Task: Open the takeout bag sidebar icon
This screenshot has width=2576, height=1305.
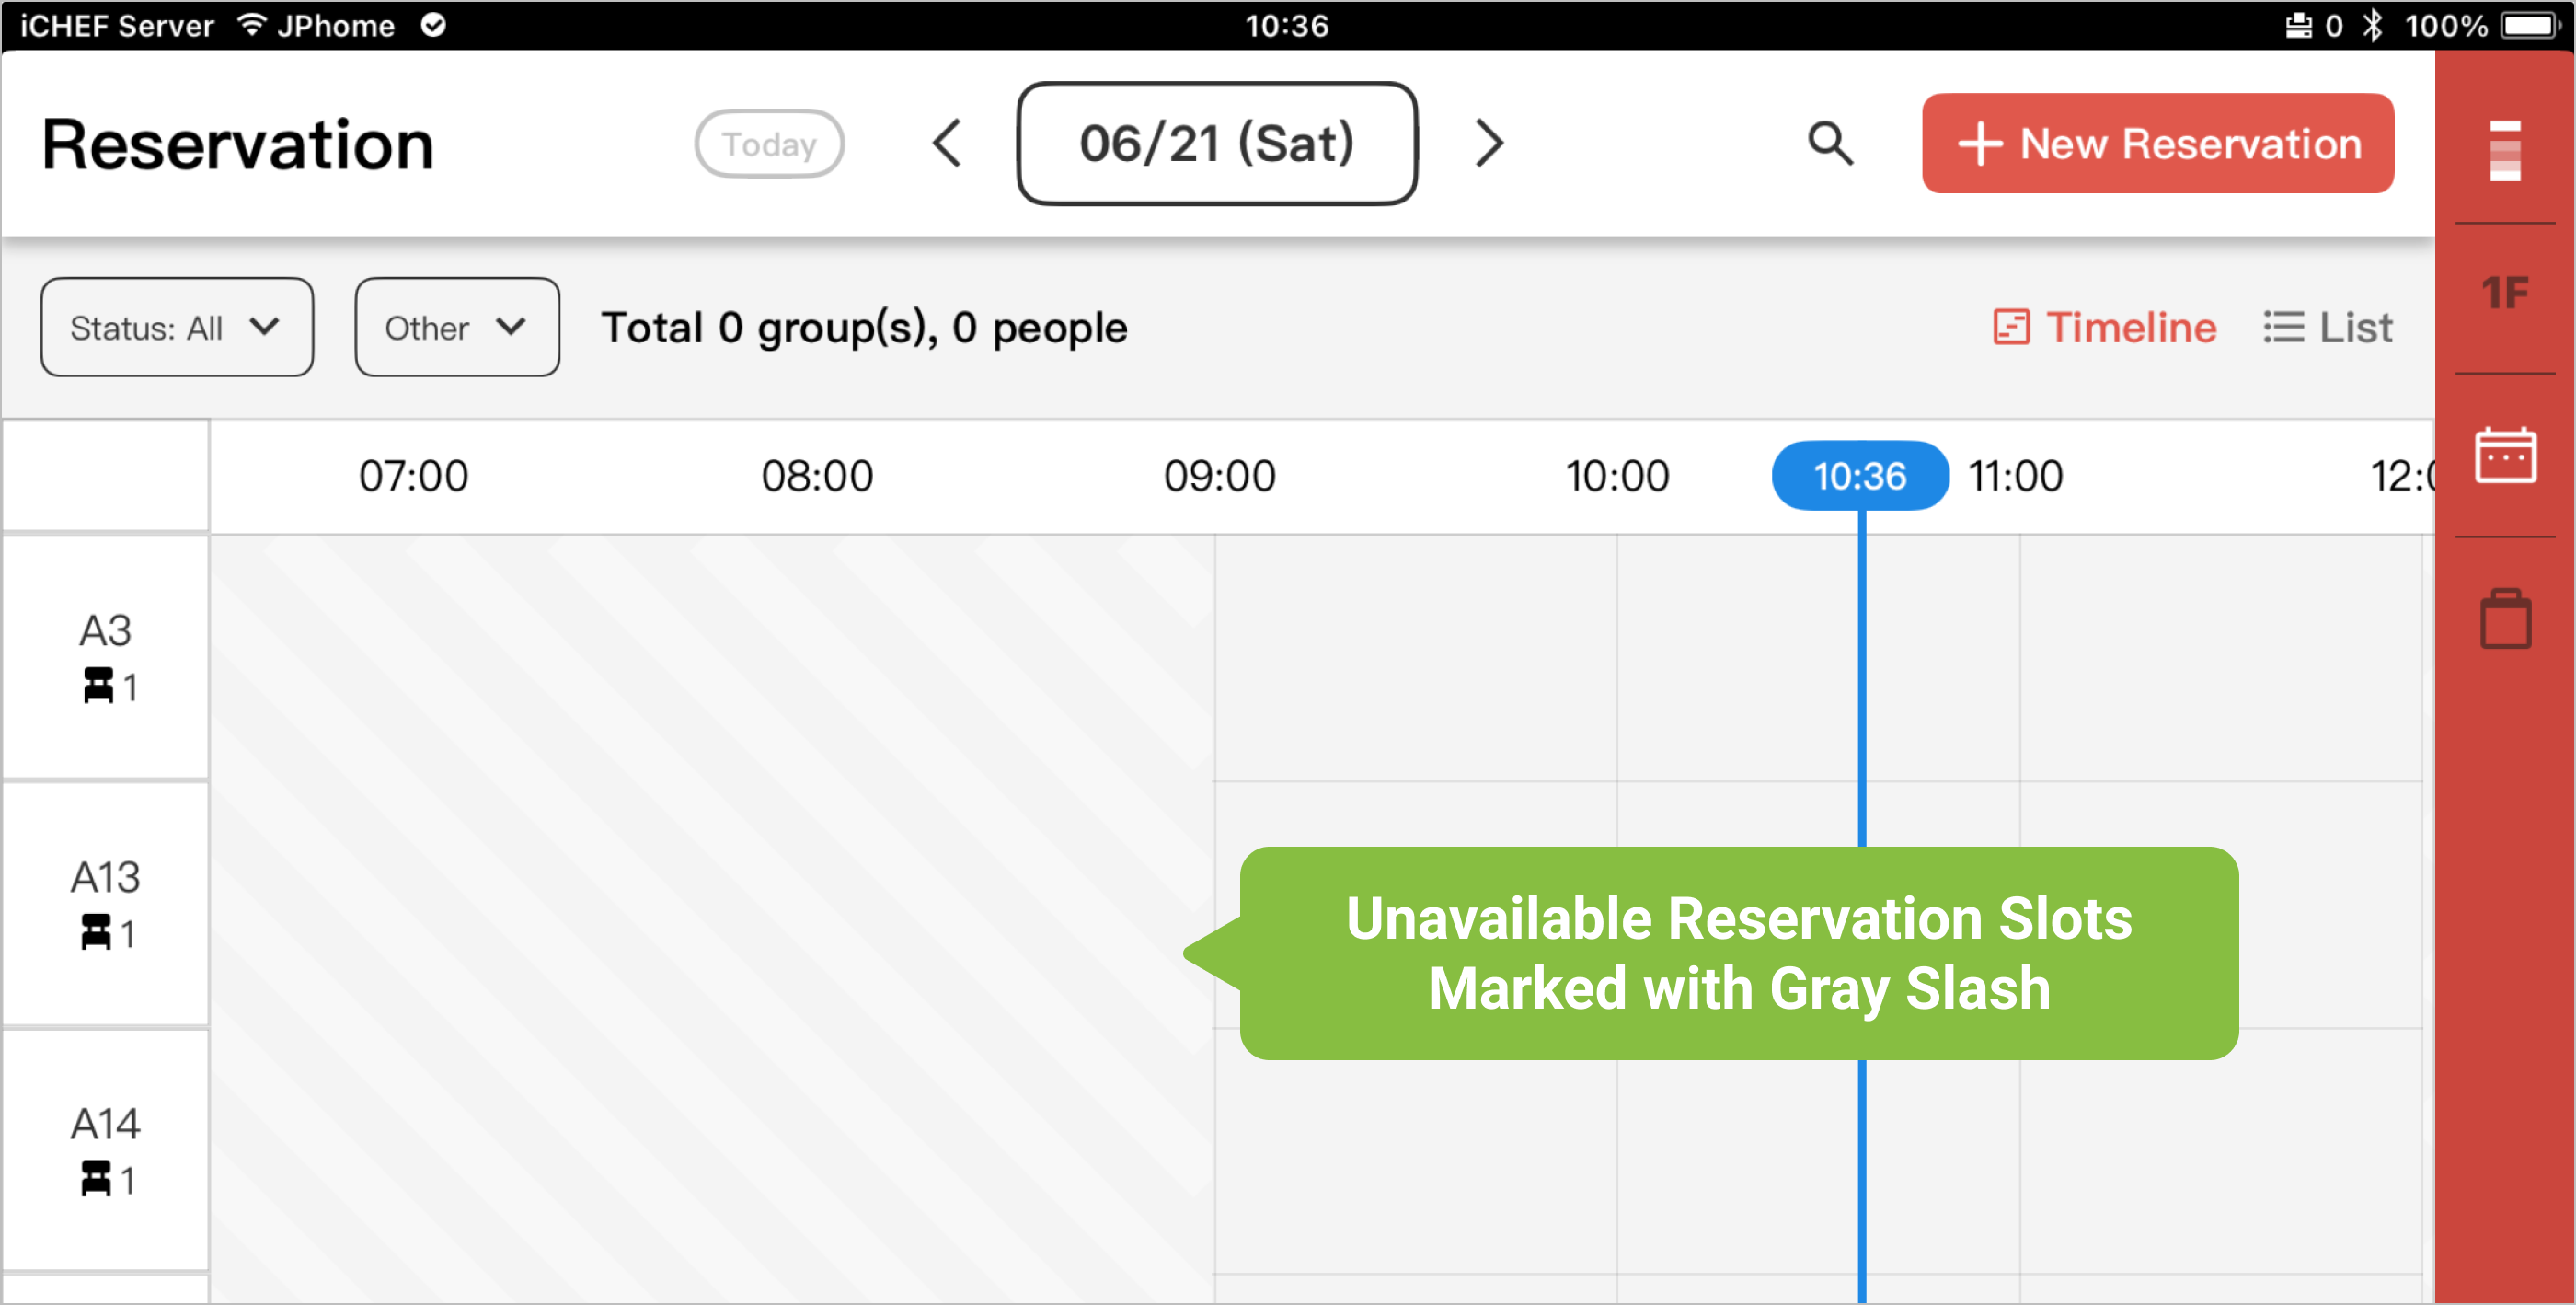Action: (x=2505, y=620)
